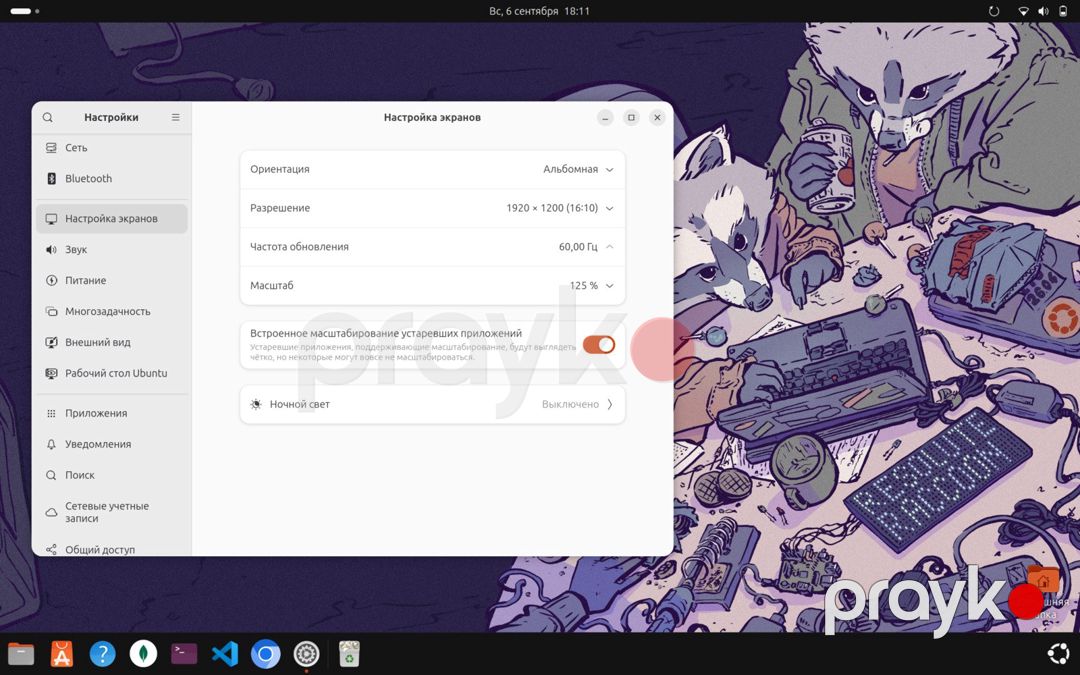Click the sun icon for Ночной свет
Image resolution: width=1080 pixels, height=675 pixels.
pos(256,404)
